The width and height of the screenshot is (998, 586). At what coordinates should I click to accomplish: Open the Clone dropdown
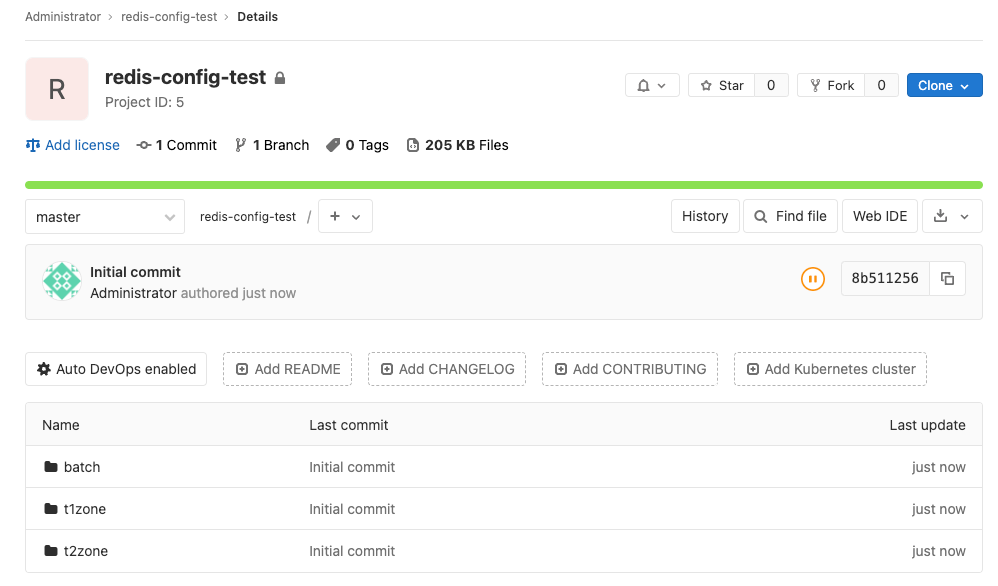pyautogui.click(x=944, y=86)
